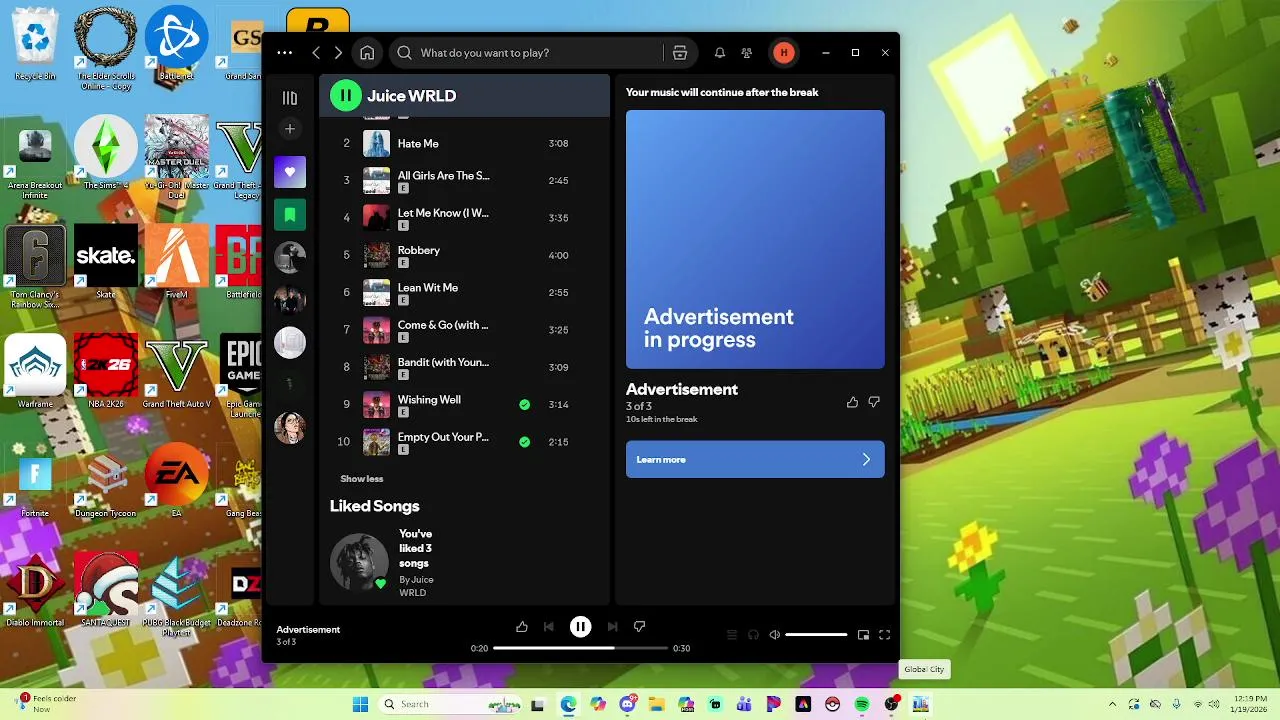Click the previous track button
The height and width of the screenshot is (720, 1280).
point(548,627)
